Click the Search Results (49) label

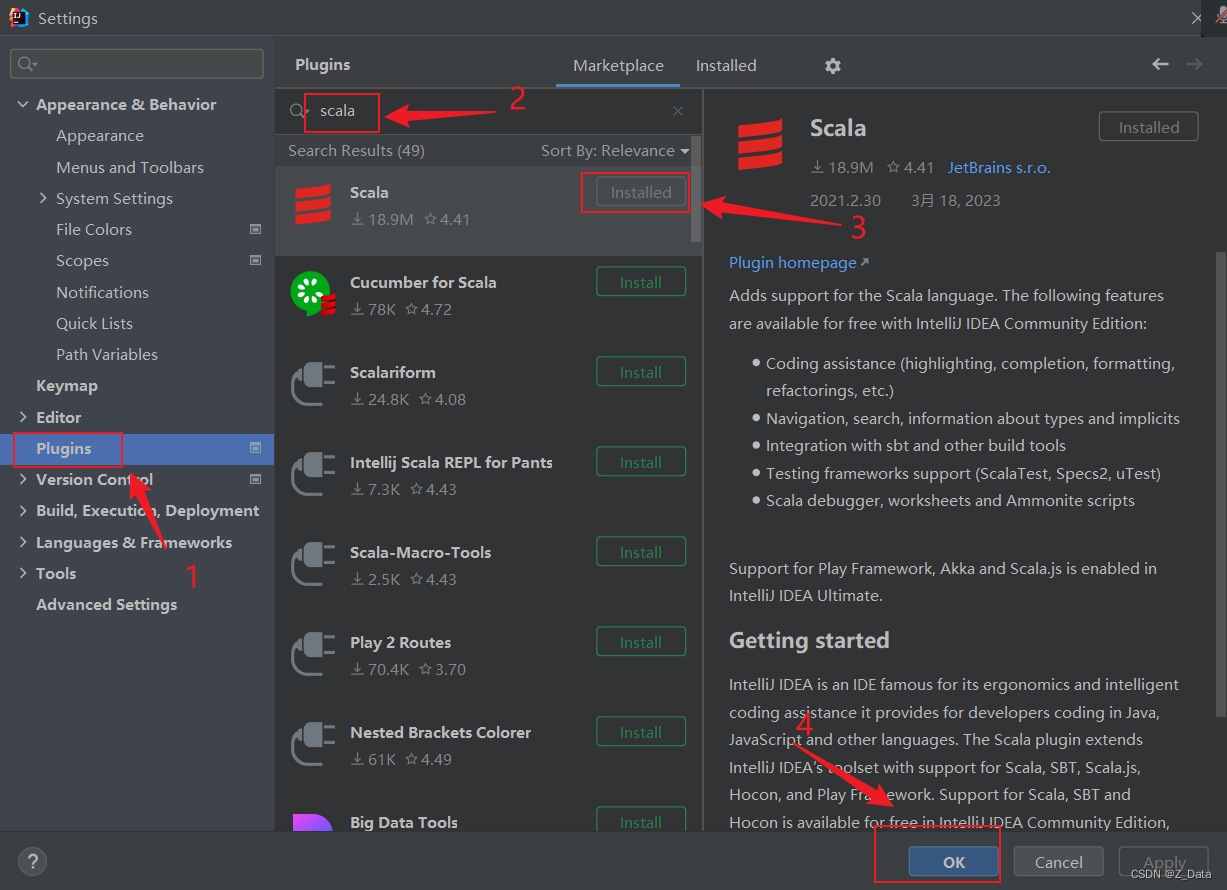point(356,151)
